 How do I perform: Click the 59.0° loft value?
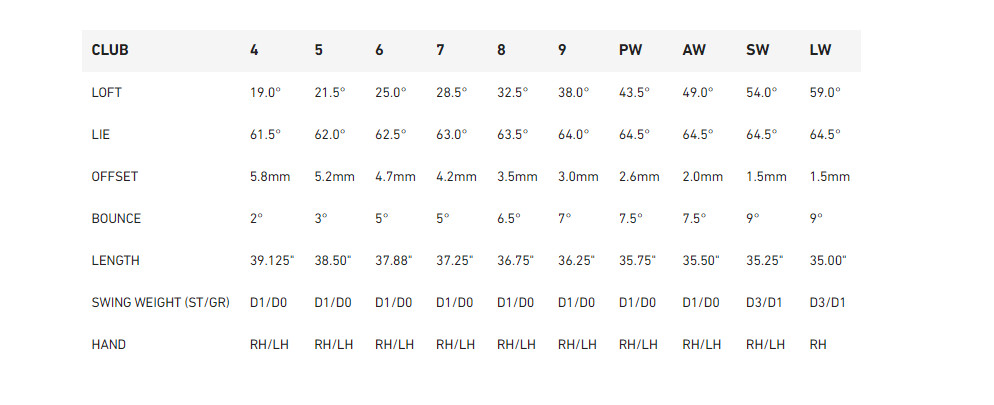[x=825, y=92]
